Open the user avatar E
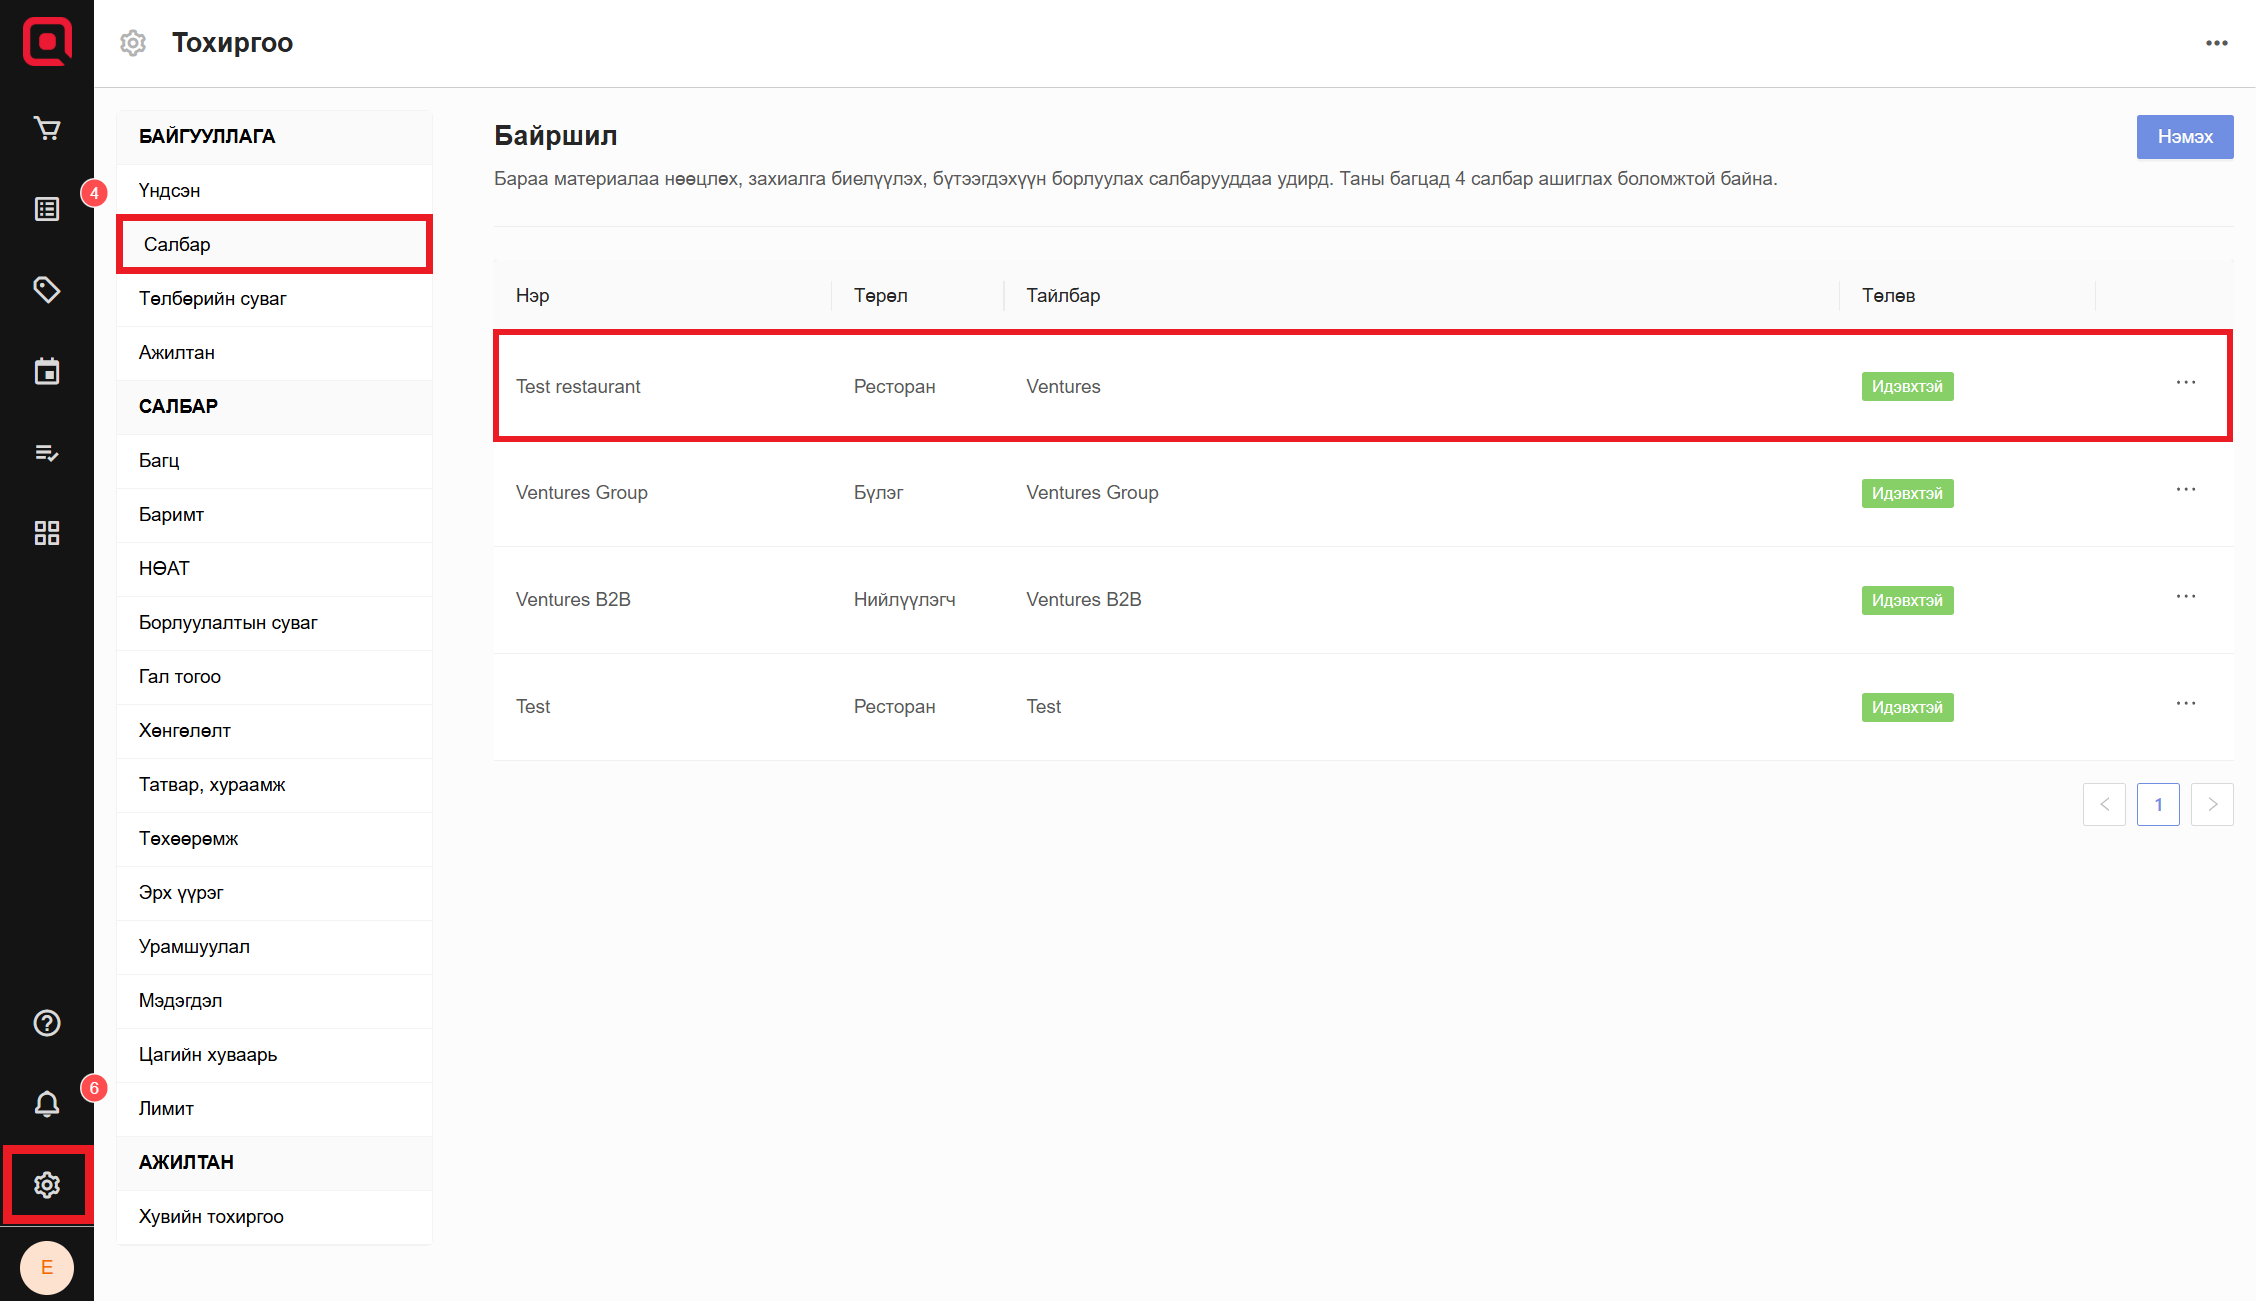 [x=47, y=1267]
